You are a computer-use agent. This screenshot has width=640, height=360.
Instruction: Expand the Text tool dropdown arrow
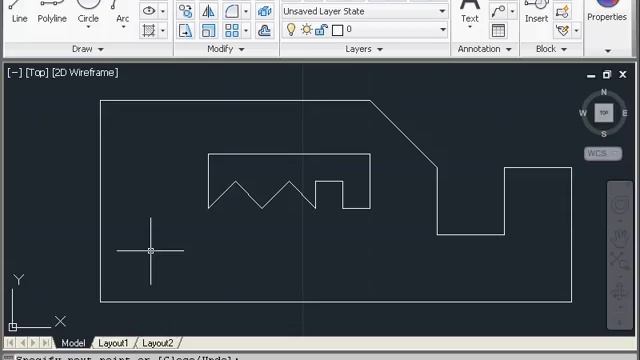(x=470, y=27)
